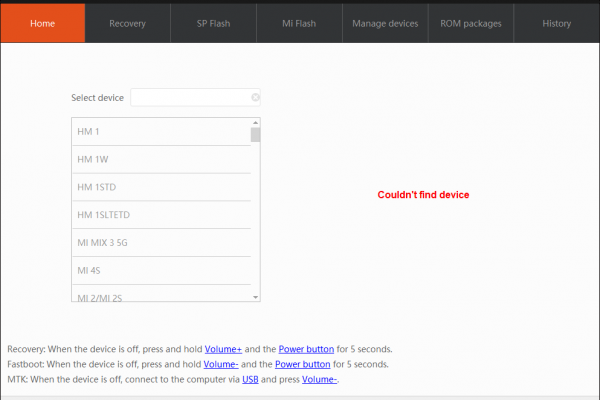Open the Volume+ link in Recovery instructions
This screenshot has height=400, width=600.
(223, 349)
